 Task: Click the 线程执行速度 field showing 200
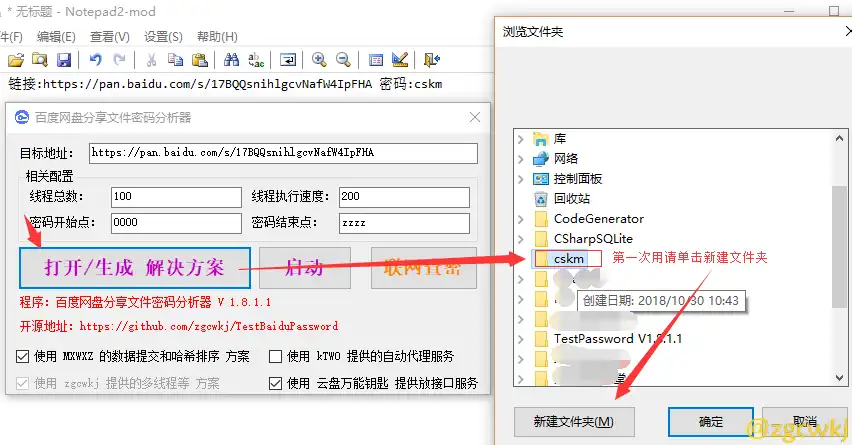click(404, 197)
